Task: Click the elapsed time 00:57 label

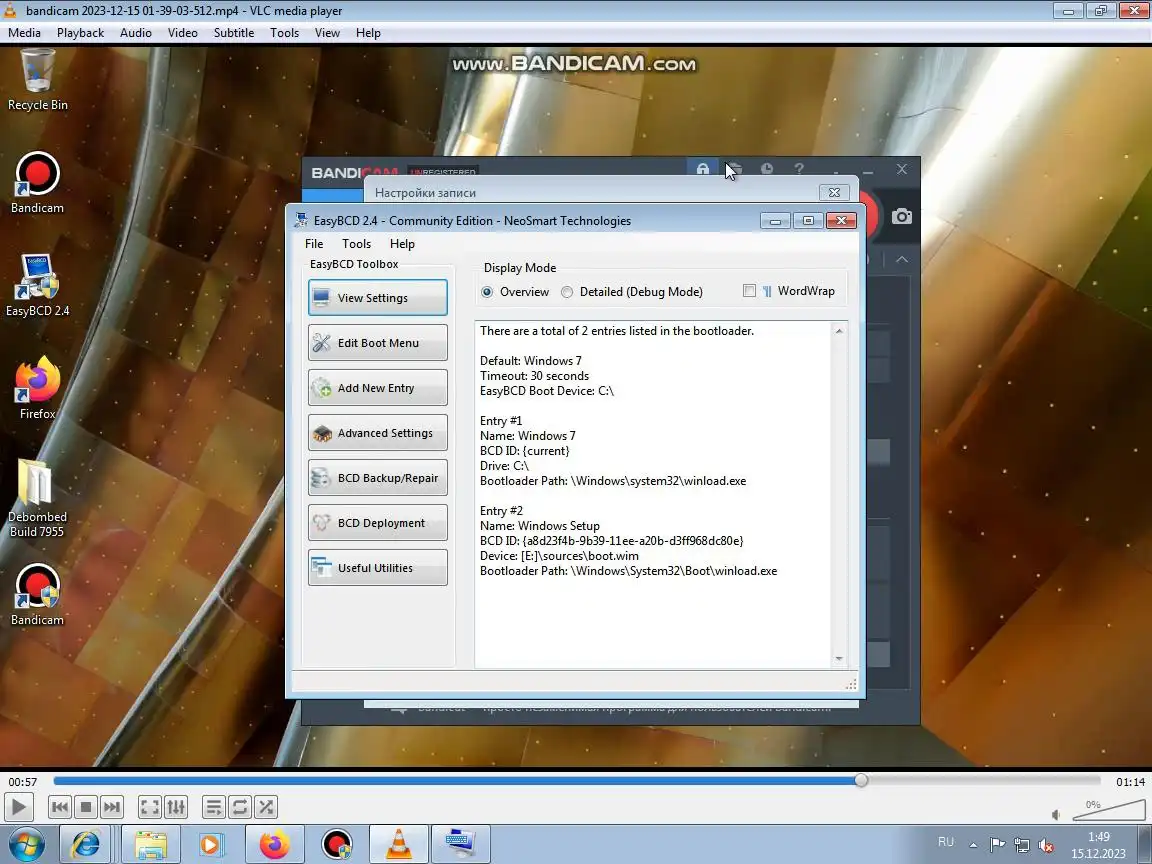Action: pos(22,782)
